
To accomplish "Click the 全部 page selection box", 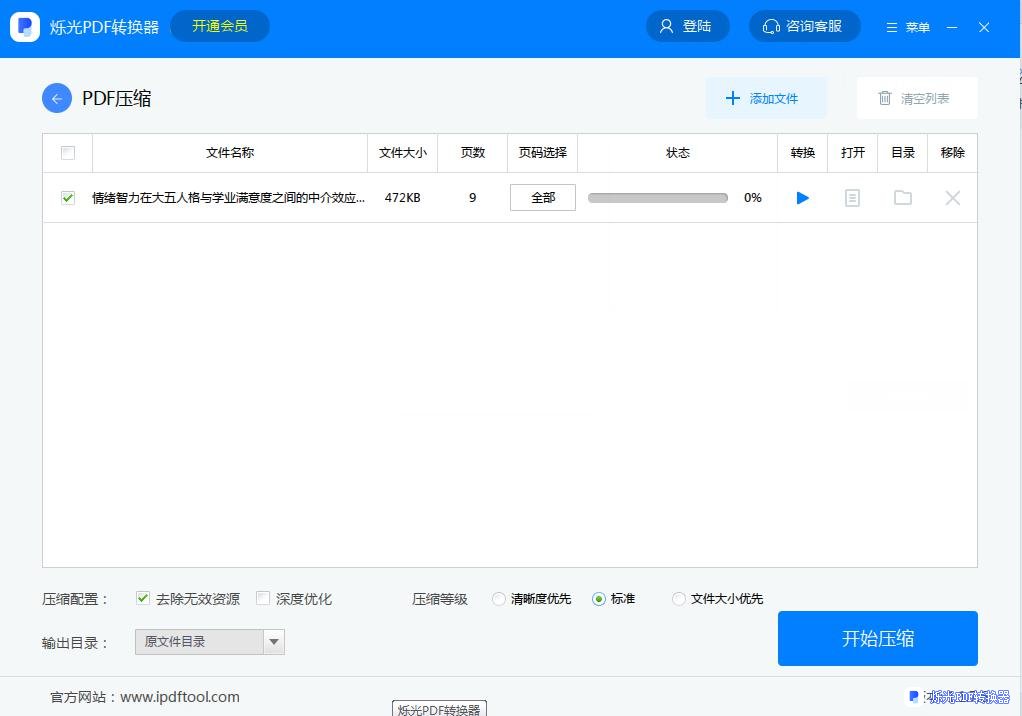I will pyautogui.click(x=543, y=197).
